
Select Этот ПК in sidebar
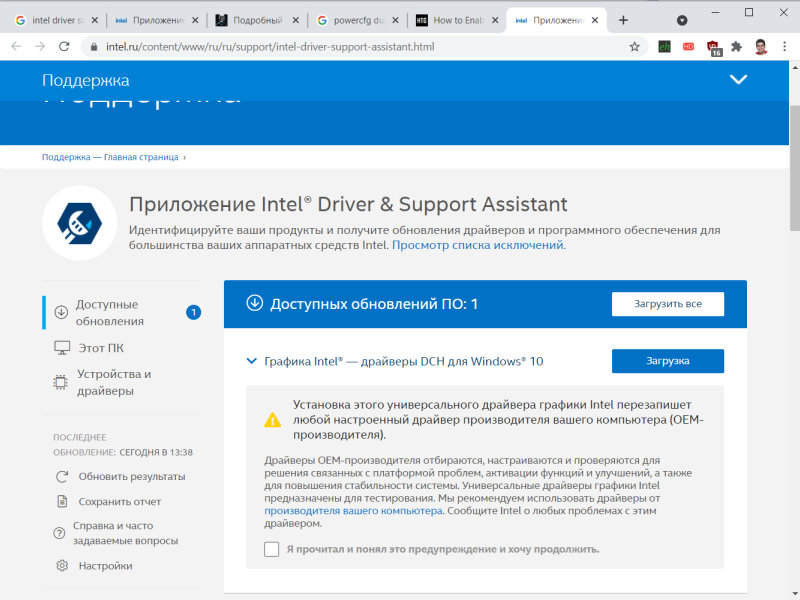[x=101, y=348]
